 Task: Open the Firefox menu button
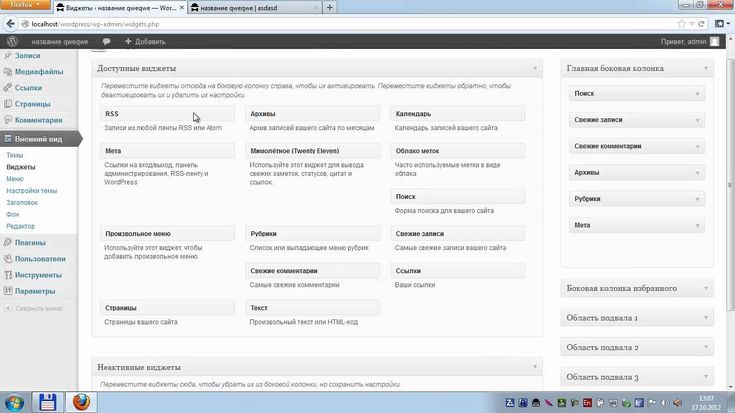(x=25, y=5)
